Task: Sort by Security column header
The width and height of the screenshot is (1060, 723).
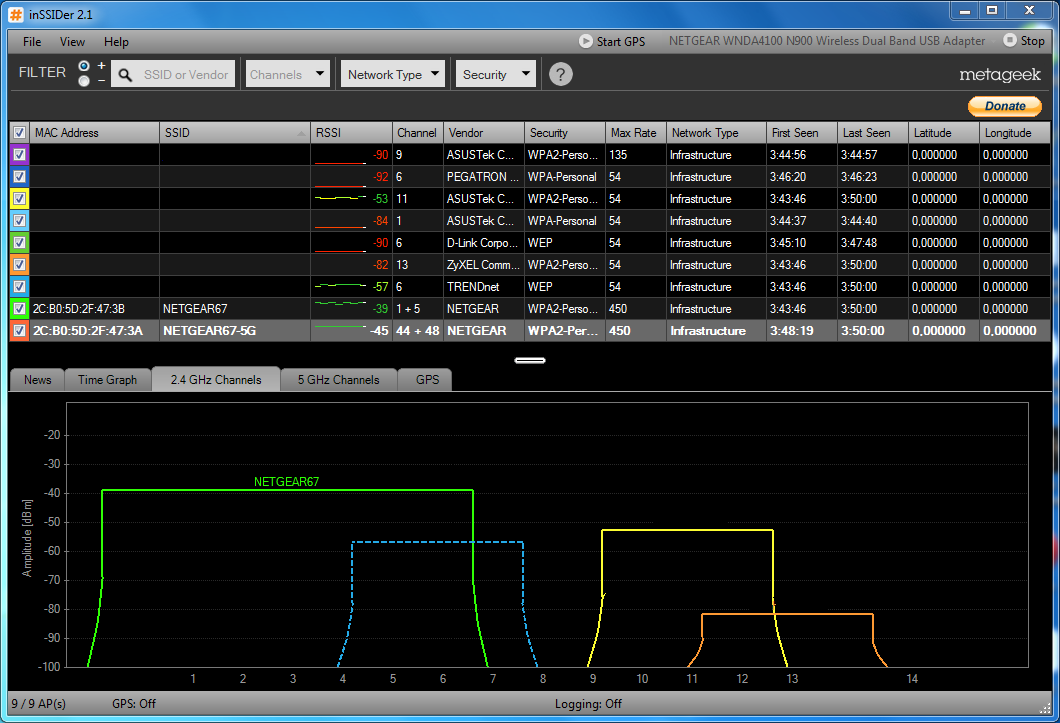Action: (564, 133)
